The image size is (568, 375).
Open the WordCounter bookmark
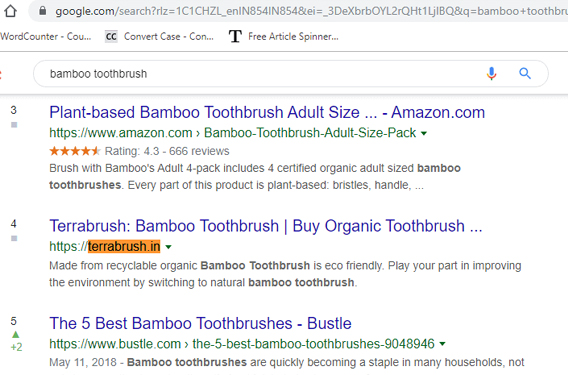tap(46, 37)
